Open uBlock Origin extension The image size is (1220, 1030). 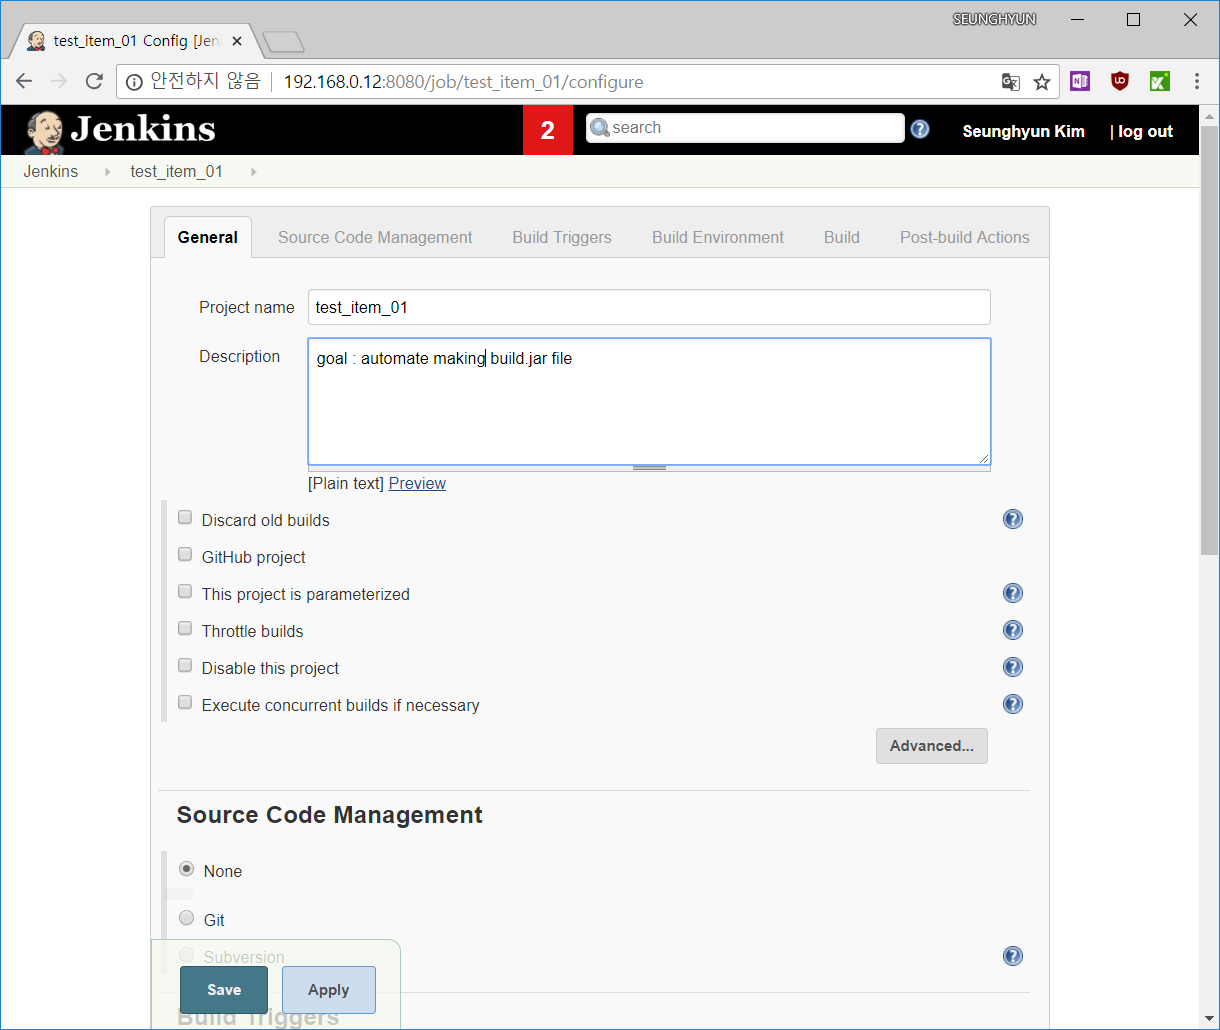(x=1120, y=82)
